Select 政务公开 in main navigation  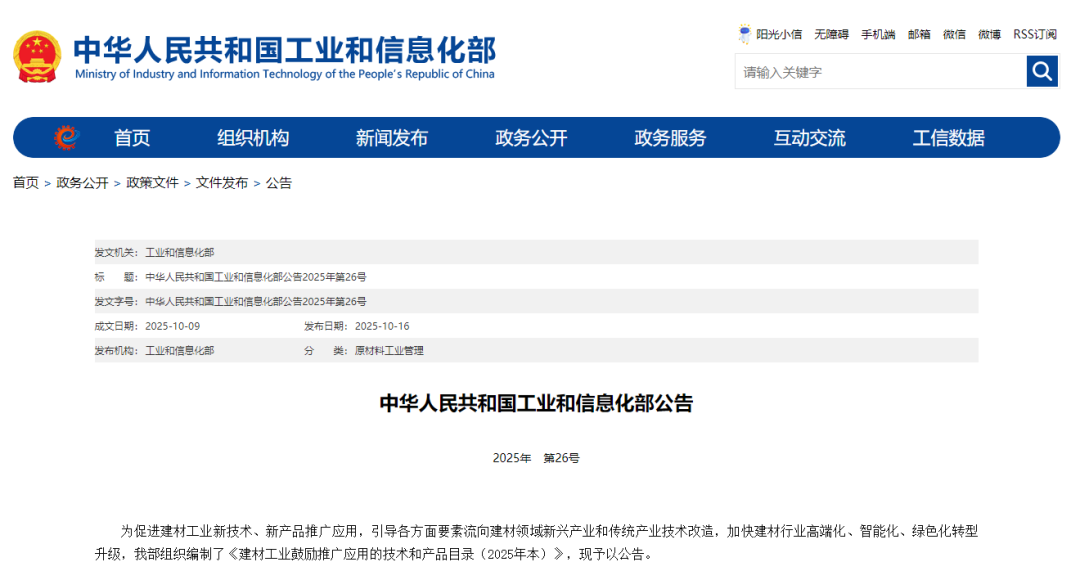(531, 138)
